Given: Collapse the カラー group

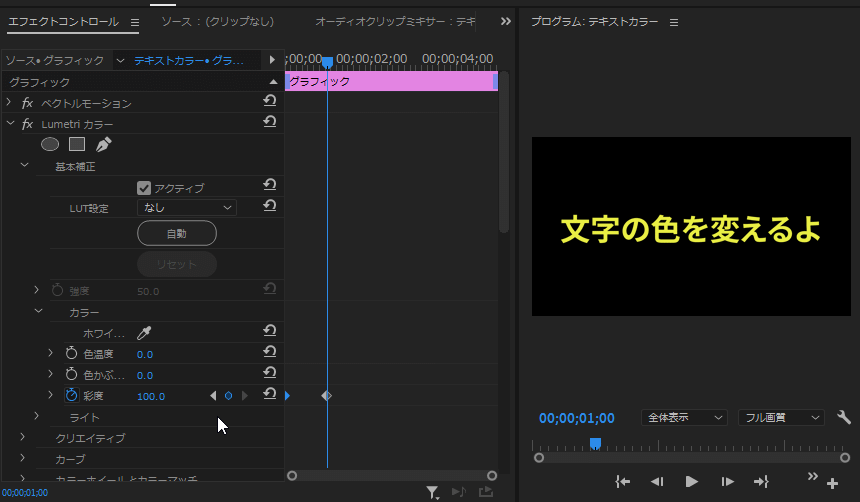Looking at the screenshot, I should pos(38,311).
